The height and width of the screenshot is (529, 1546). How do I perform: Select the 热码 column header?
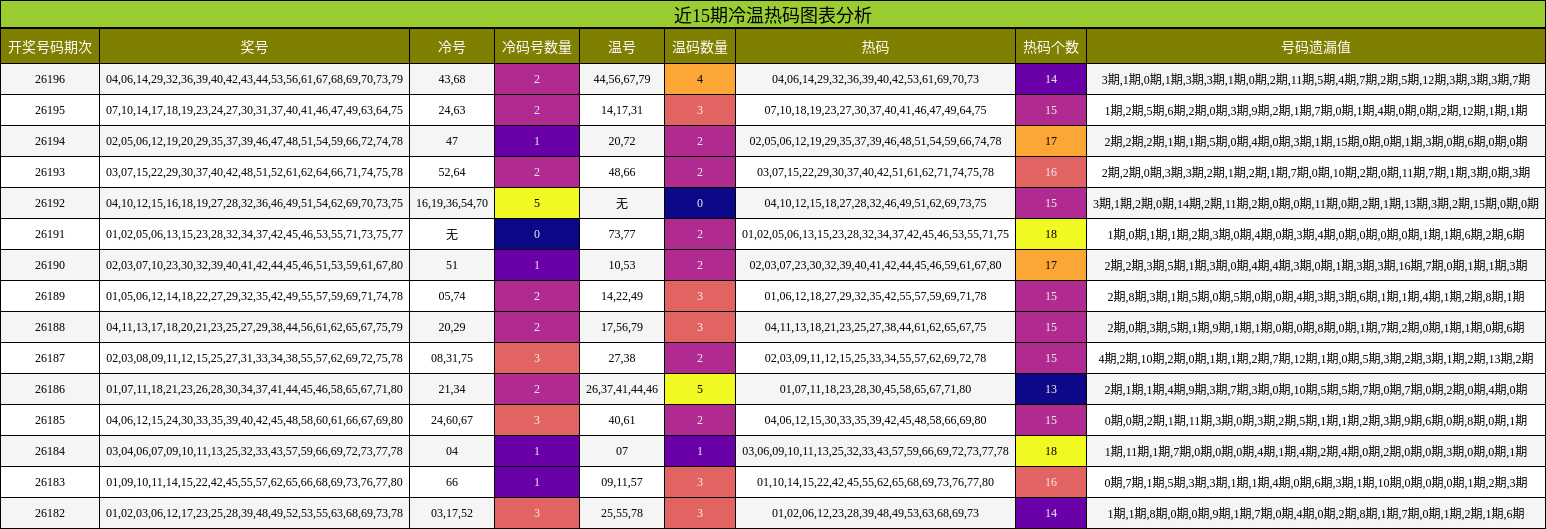(875, 47)
